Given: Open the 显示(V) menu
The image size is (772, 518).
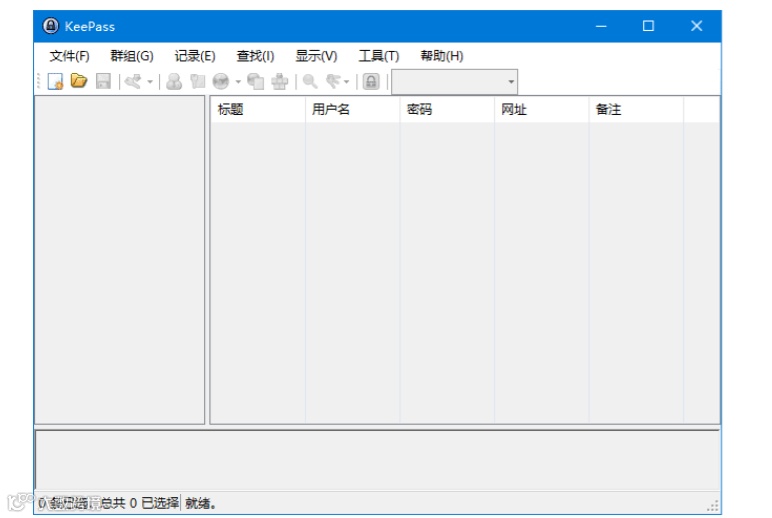Looking at the screenshot, I should (317, 56).
